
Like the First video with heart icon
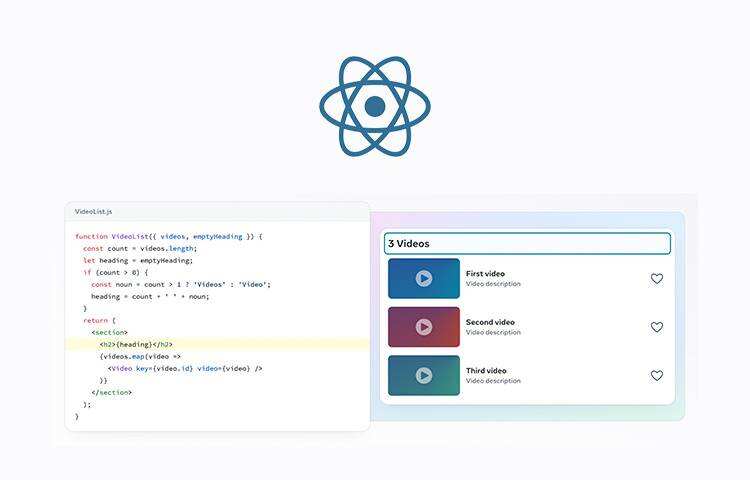click(x=657, y=279)
